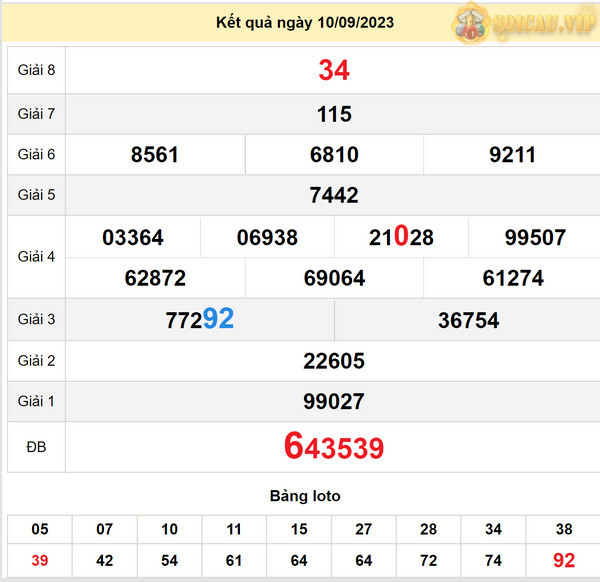Image resolution: width=600 pixels, height=582 pixels.
Task: Select loto cell 27
Action: pos(364,529)
